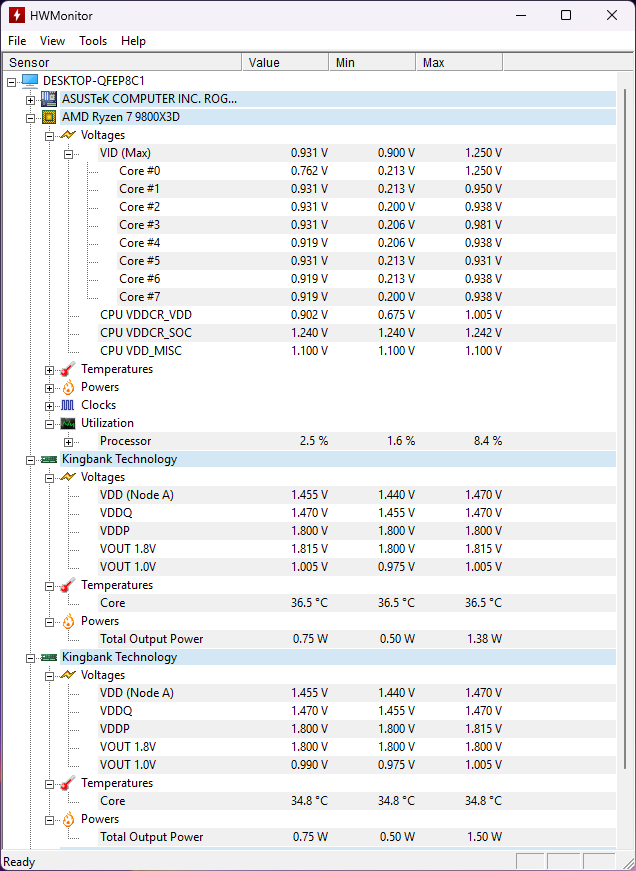Viewport: 636px width, 871px height.
Task: Click second Kingbank Powers flame icon
Action: click(68, 819)
